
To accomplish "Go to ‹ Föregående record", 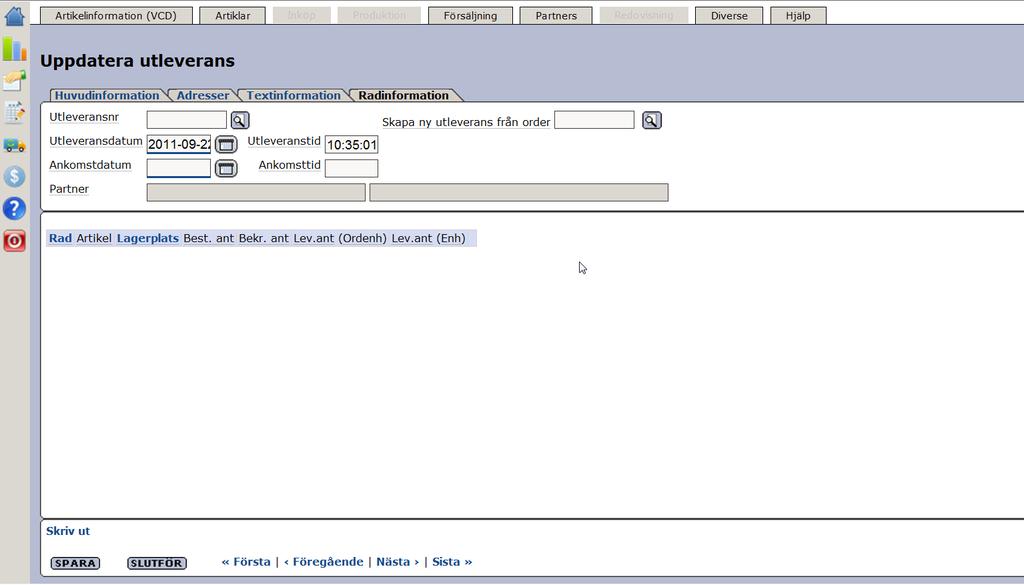I will (323, 561).
